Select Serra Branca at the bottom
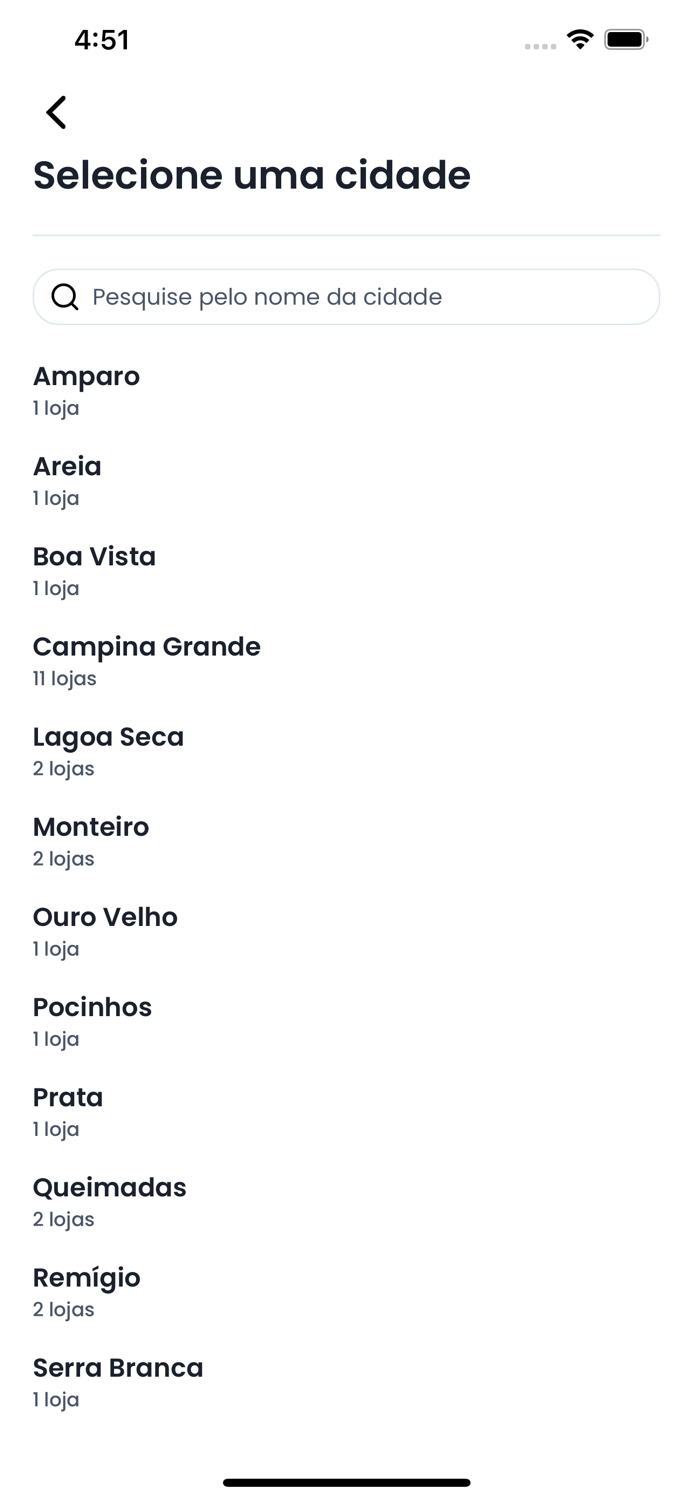This screenshot has width=693, height=1500. click(x=118, y=1368)
